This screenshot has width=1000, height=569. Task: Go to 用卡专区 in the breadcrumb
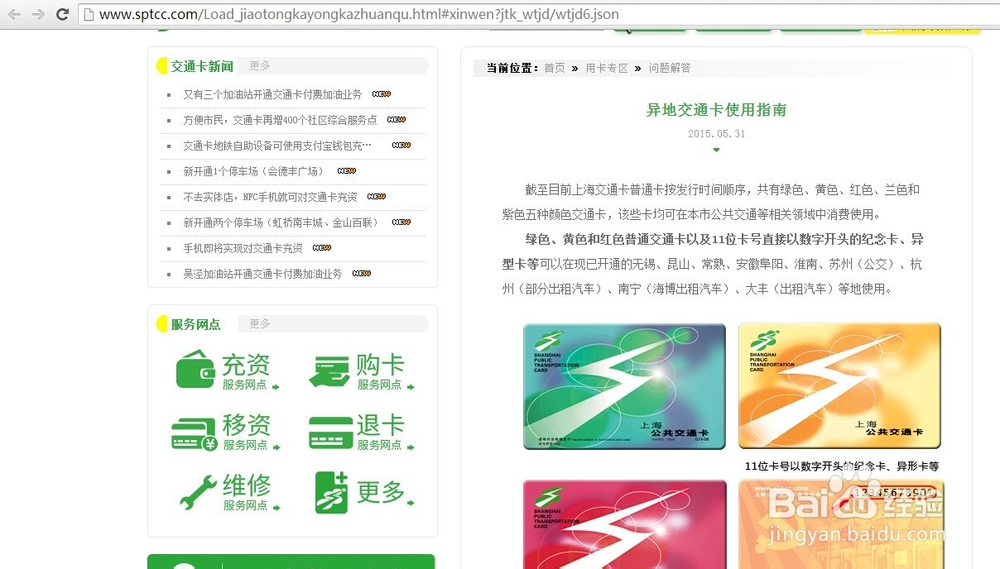click(x=607, y=68)
